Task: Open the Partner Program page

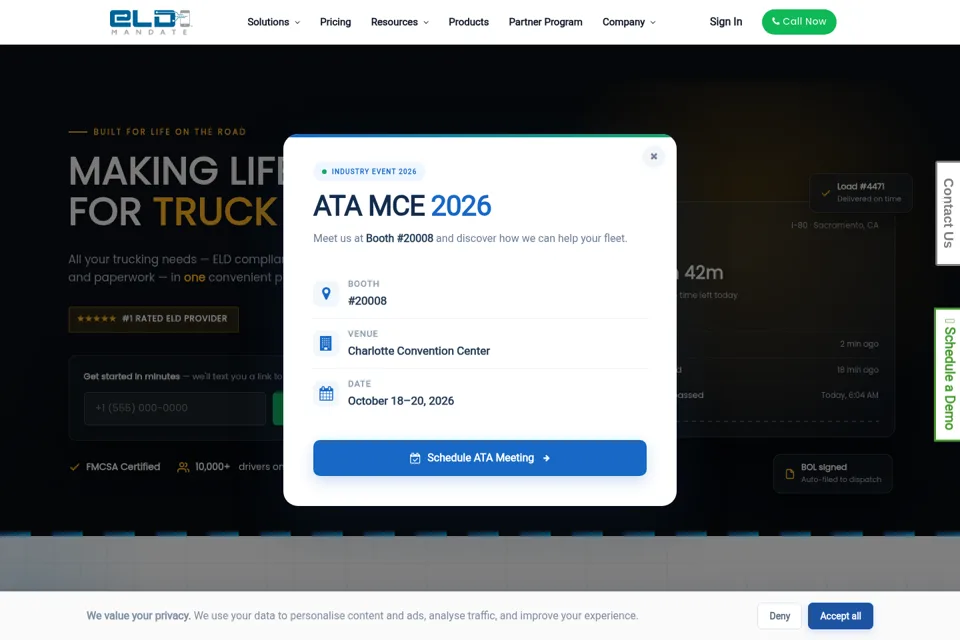Action: click(546, 22)
